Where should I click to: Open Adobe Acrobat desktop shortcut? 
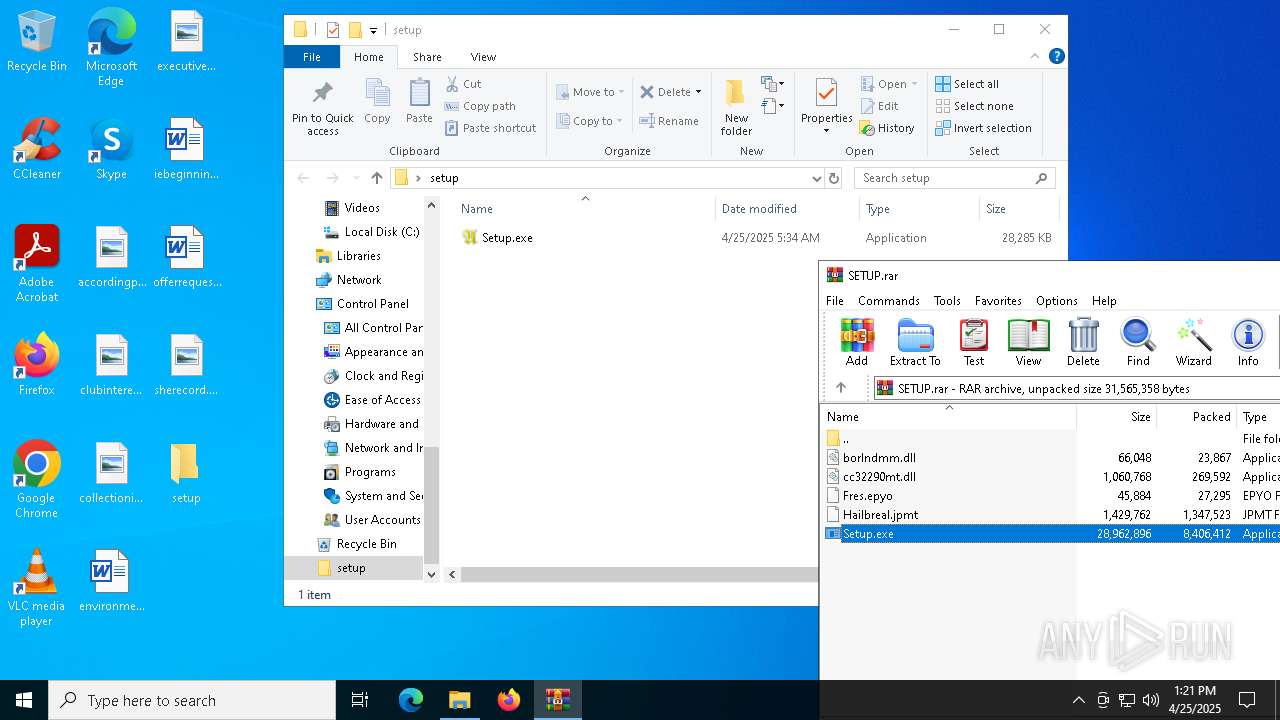point(37,263)
